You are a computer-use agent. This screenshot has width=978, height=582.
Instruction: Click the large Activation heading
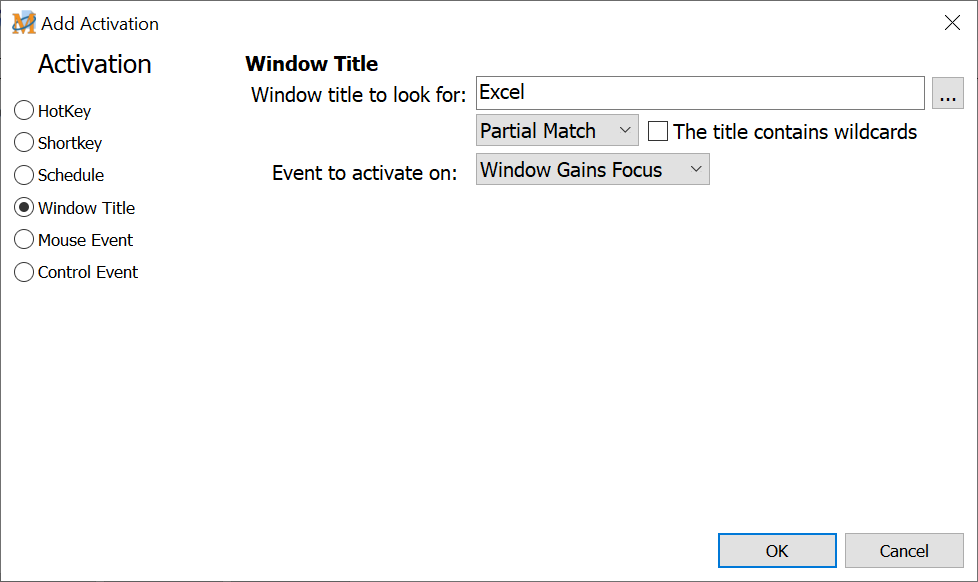(95, 64)
